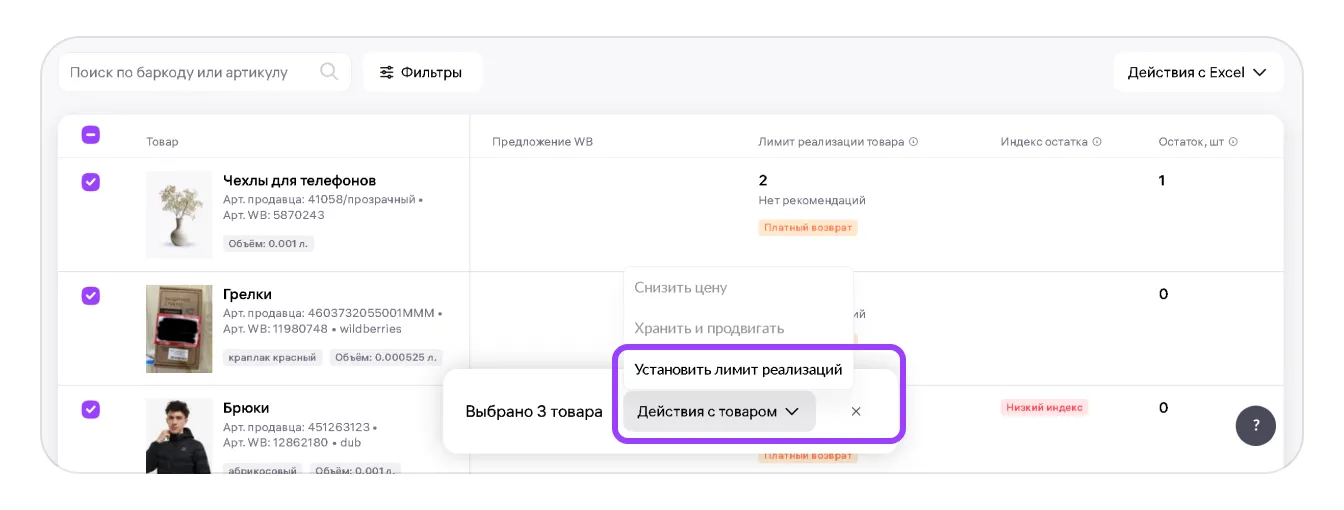Open the Грелки product thumbnail
Screen dimensions: 1344x510
pos(179,329)
